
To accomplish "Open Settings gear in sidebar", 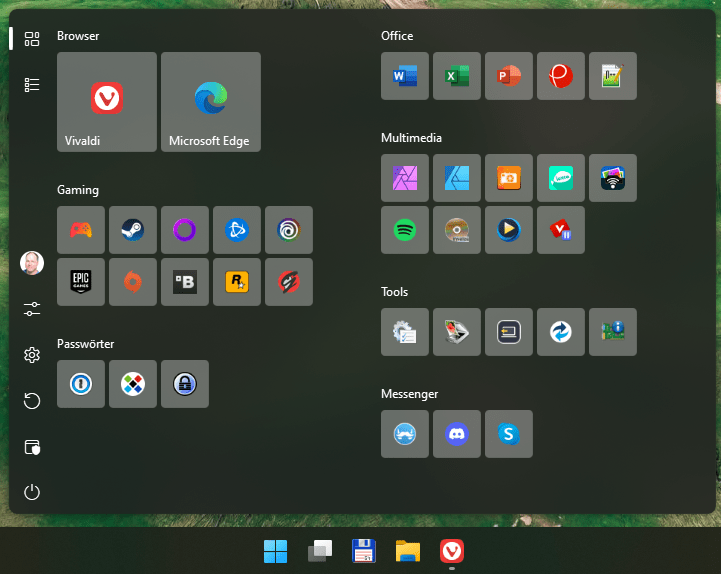I will tap(32, 355).
